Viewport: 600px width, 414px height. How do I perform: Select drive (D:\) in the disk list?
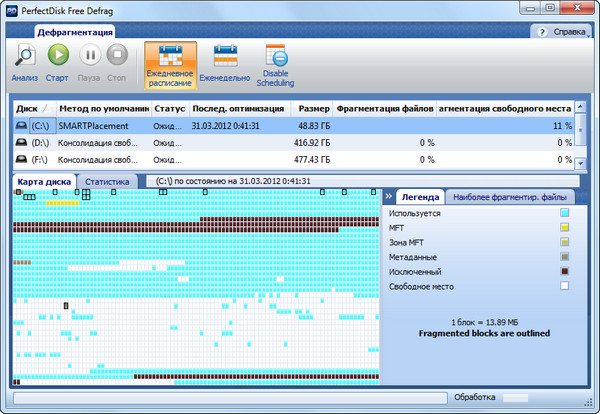[x=40, y=143]
